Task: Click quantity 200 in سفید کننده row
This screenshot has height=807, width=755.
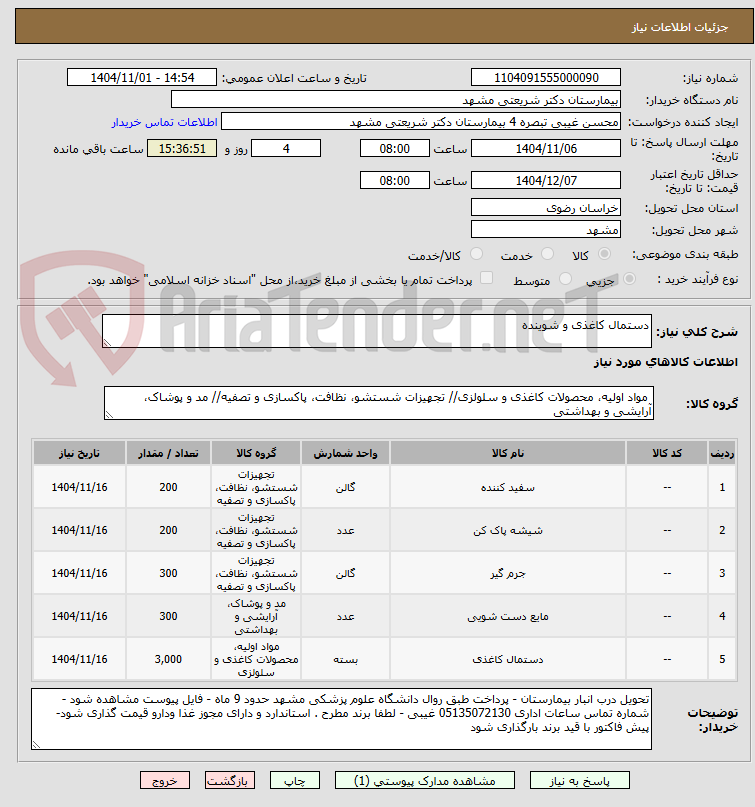Action: (x=168, y=487)
